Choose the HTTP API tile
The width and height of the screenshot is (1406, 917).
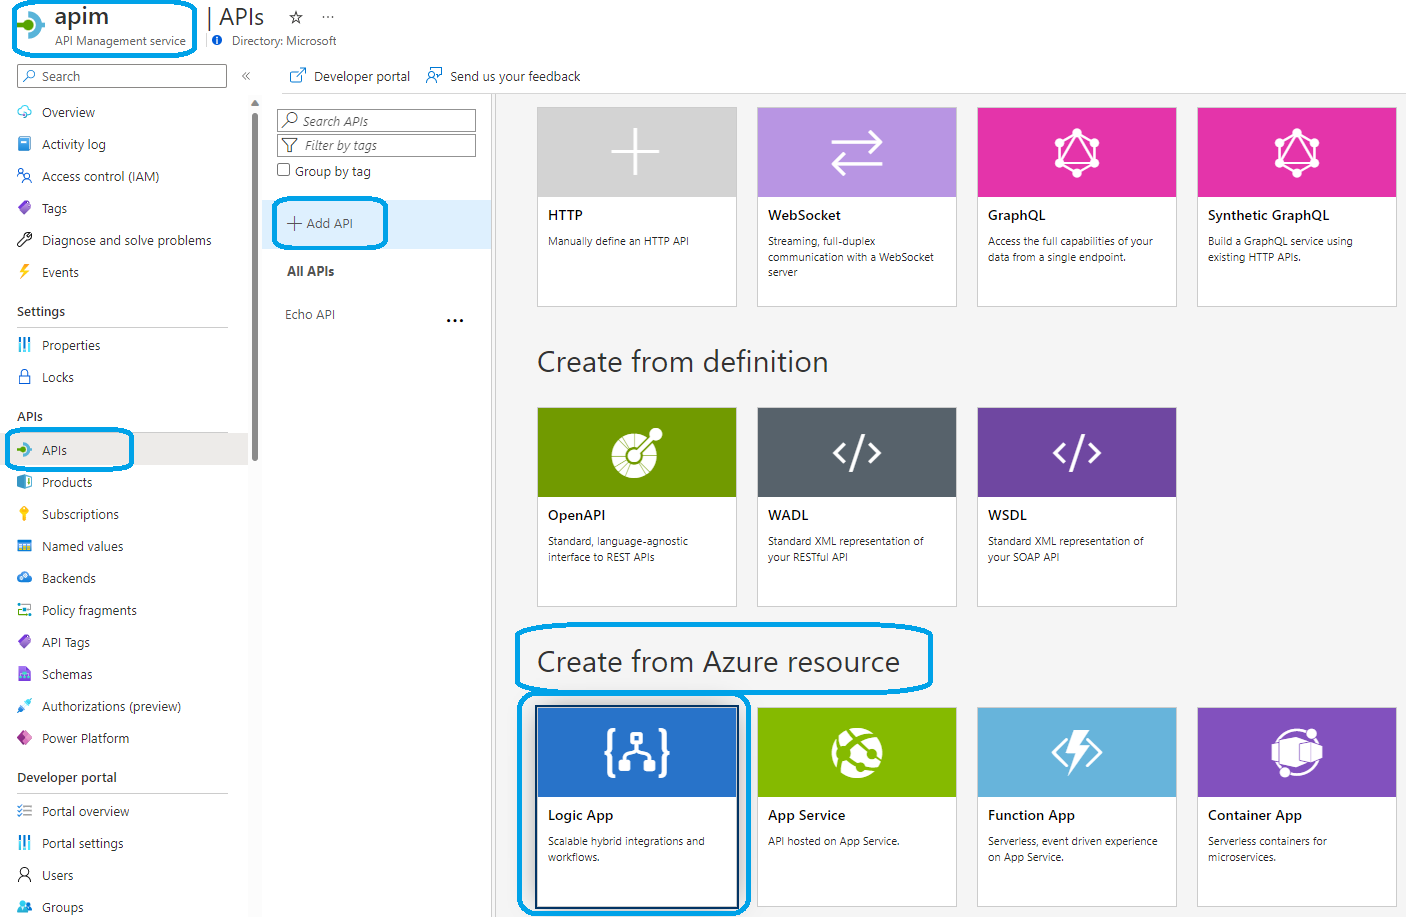(x=637, y=207)
